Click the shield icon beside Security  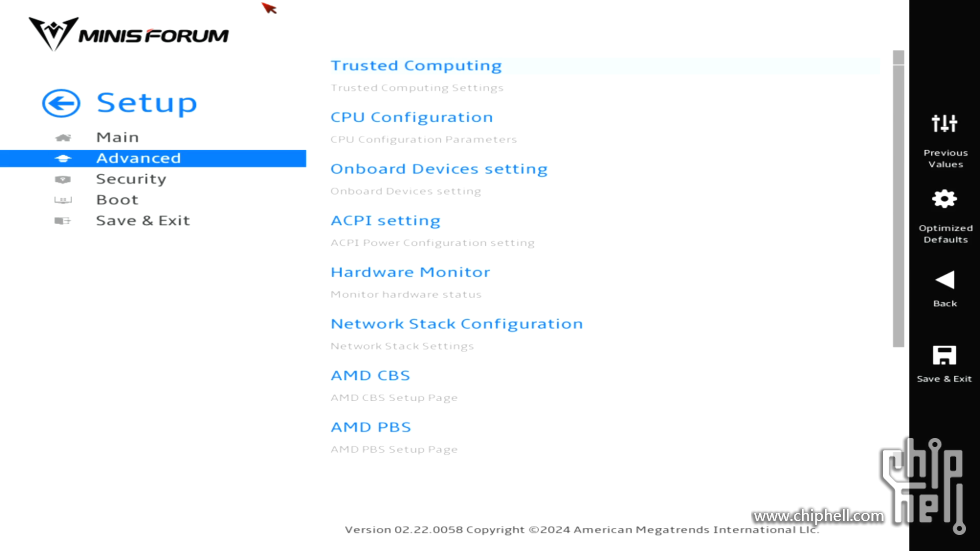(62, 179)
